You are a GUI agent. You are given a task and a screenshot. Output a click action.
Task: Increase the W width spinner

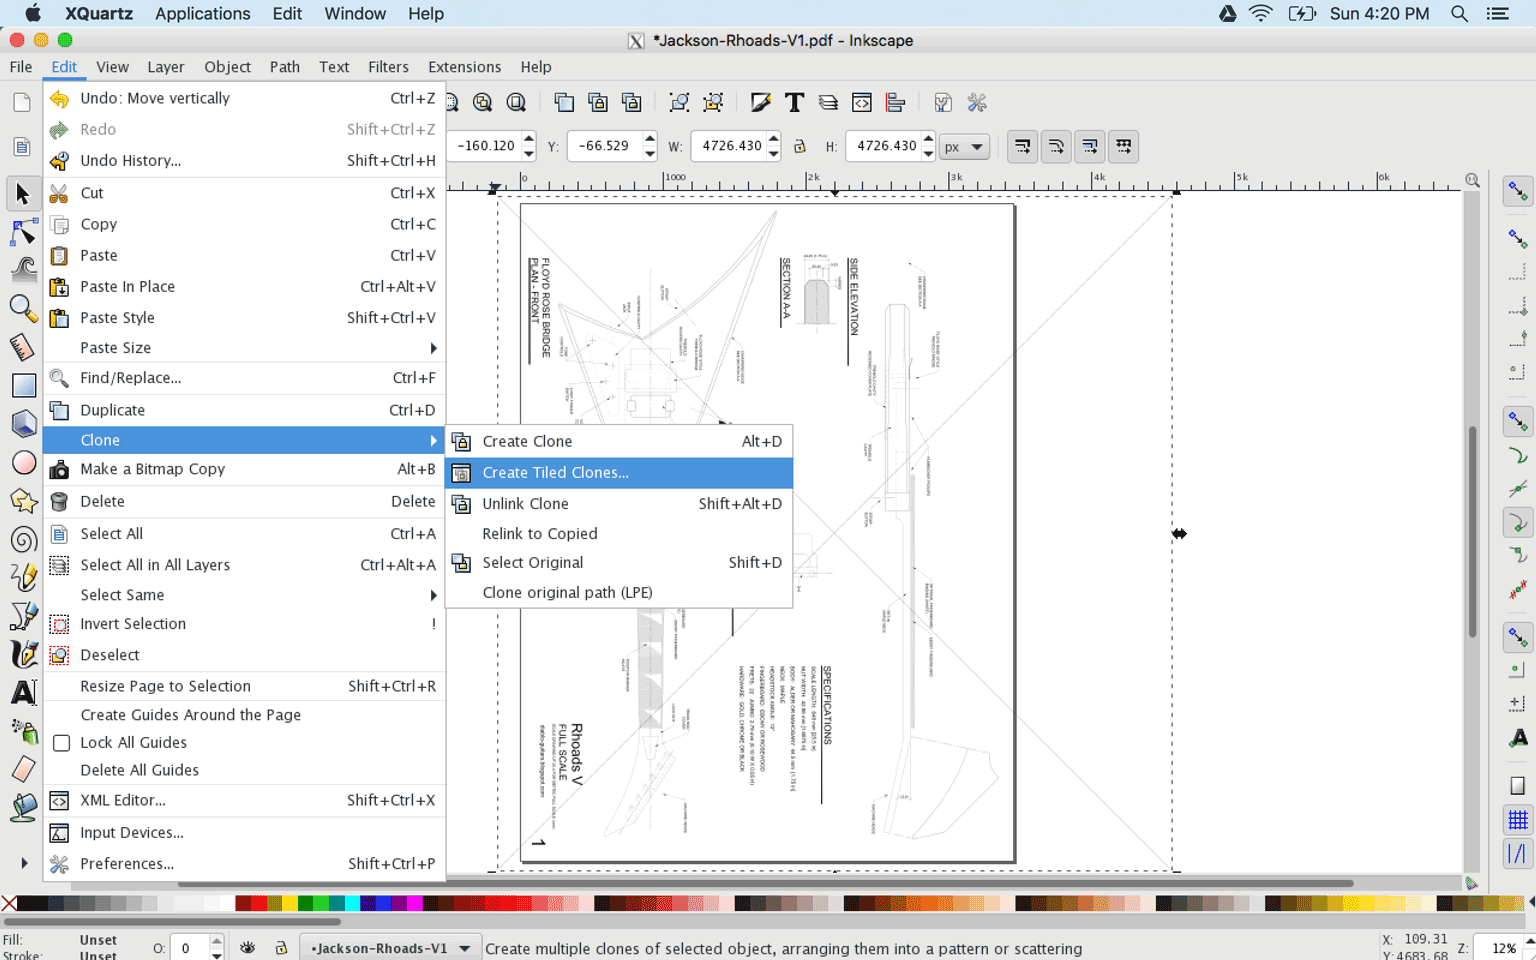pyautogui.click(x=774, y=140)
